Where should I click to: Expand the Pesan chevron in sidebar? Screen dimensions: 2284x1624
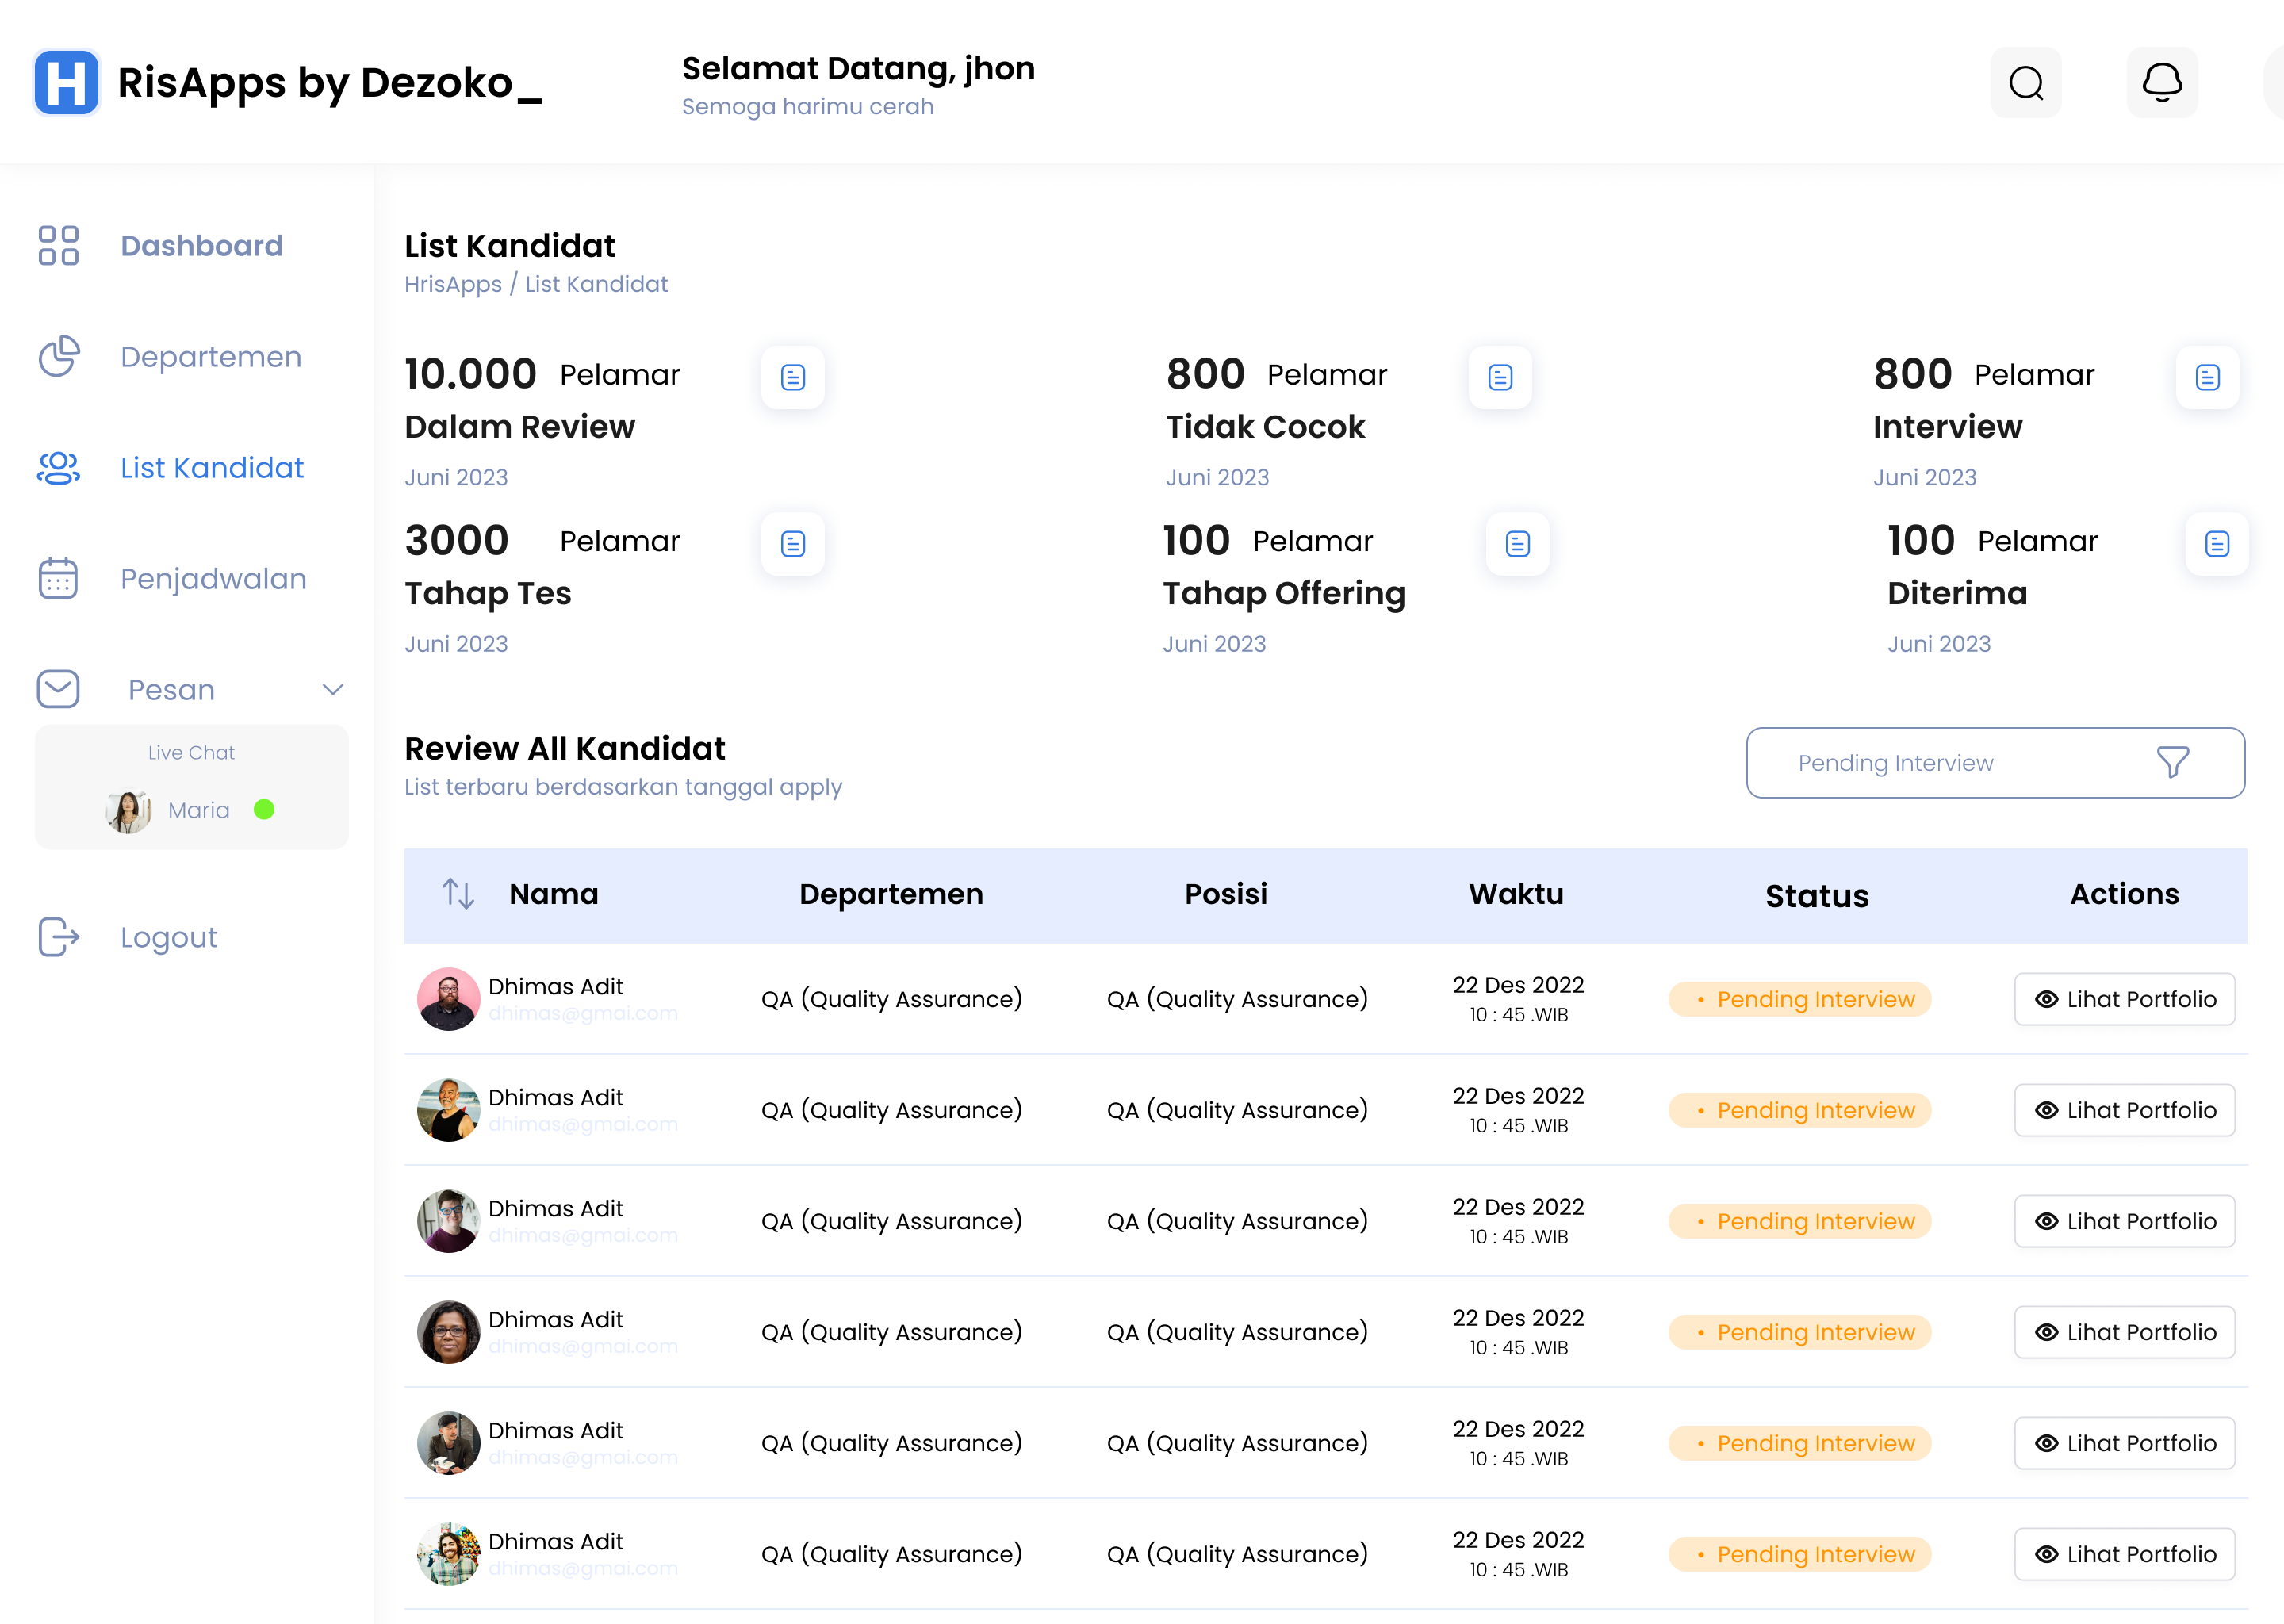(333, 689)
